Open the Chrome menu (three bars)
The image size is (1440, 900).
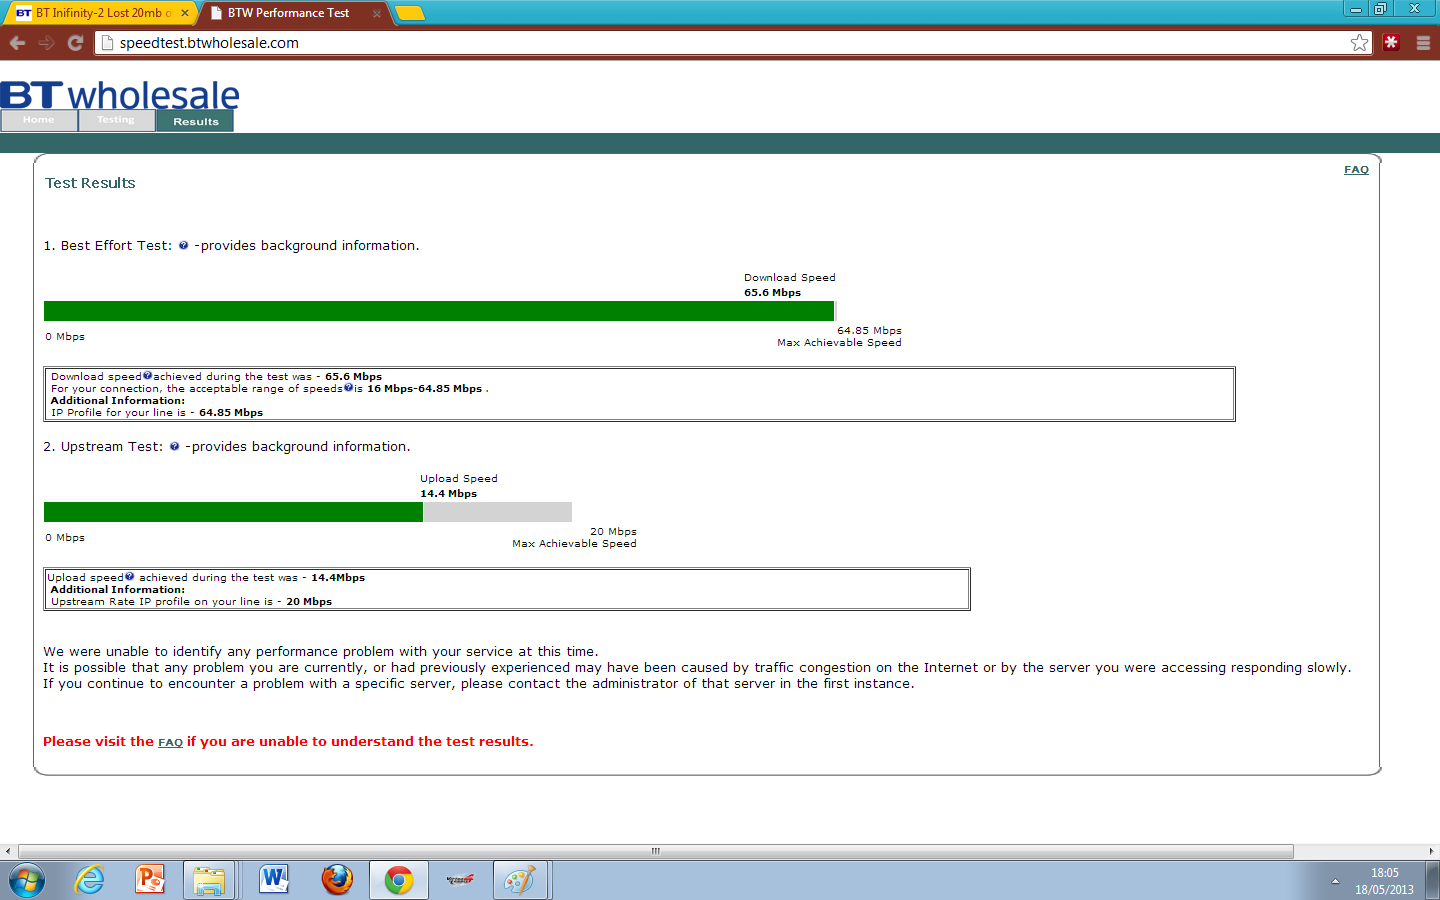point(1423,43)
